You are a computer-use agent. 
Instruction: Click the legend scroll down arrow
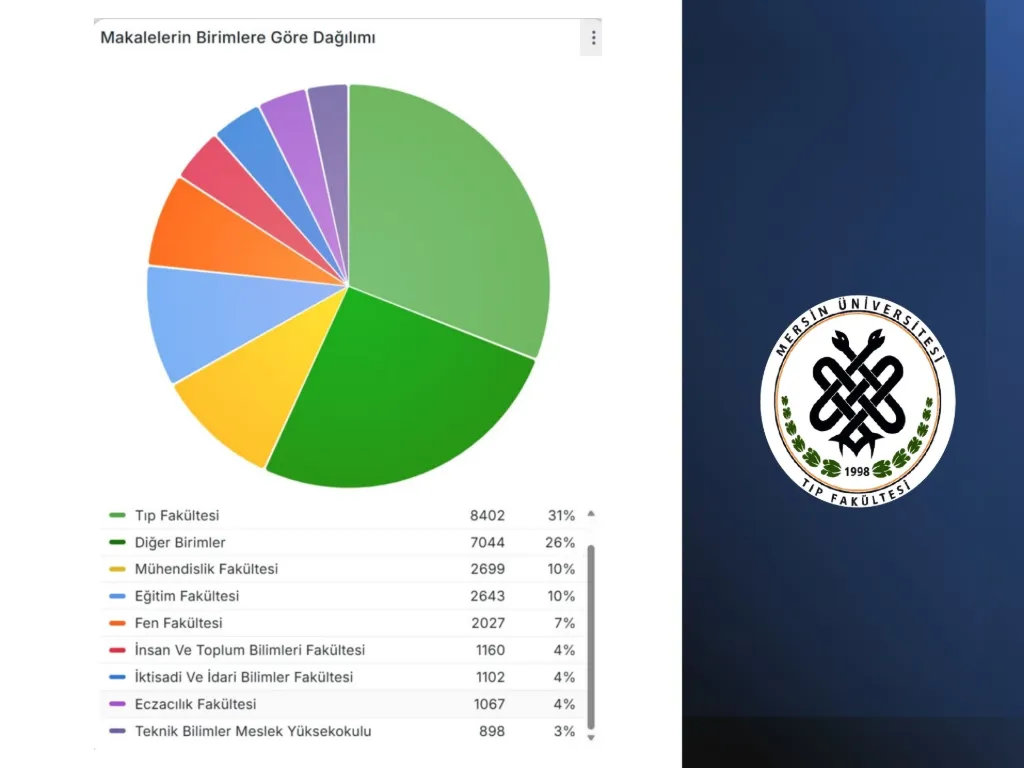click(591, 738)
